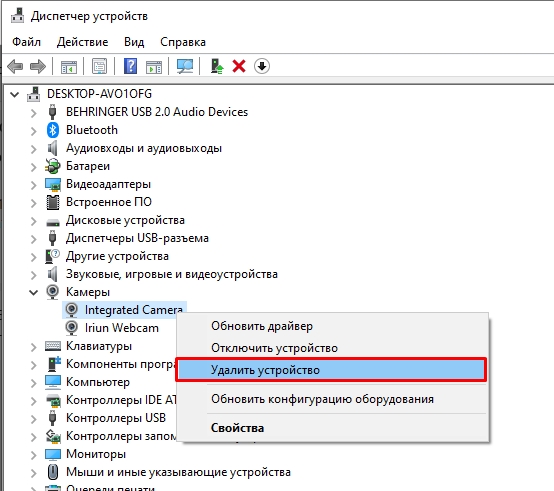Click the Properties sheet toolbar icon
Image resolution: width=554 pixels, height=491 pixels.
click(x=100, y=66)
